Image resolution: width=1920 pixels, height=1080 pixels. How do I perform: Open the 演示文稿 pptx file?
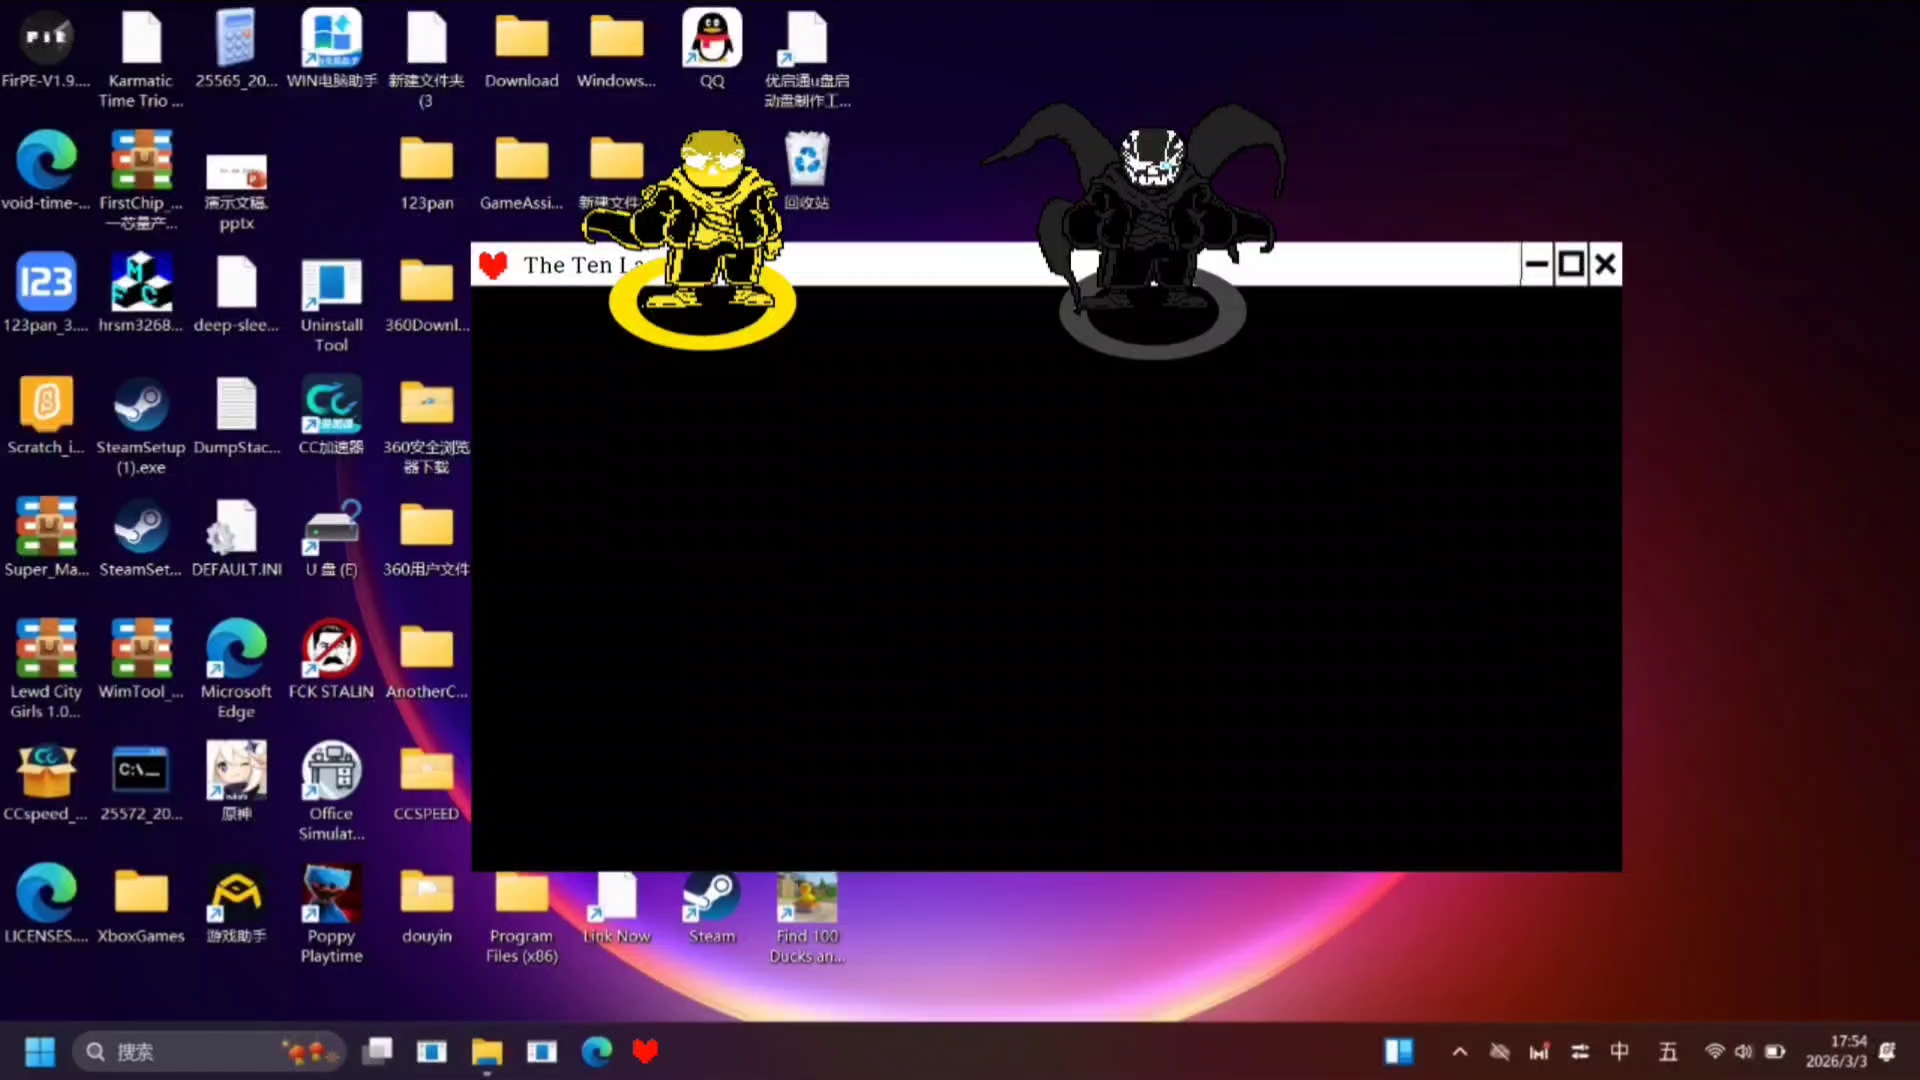[x=236, y=170]
